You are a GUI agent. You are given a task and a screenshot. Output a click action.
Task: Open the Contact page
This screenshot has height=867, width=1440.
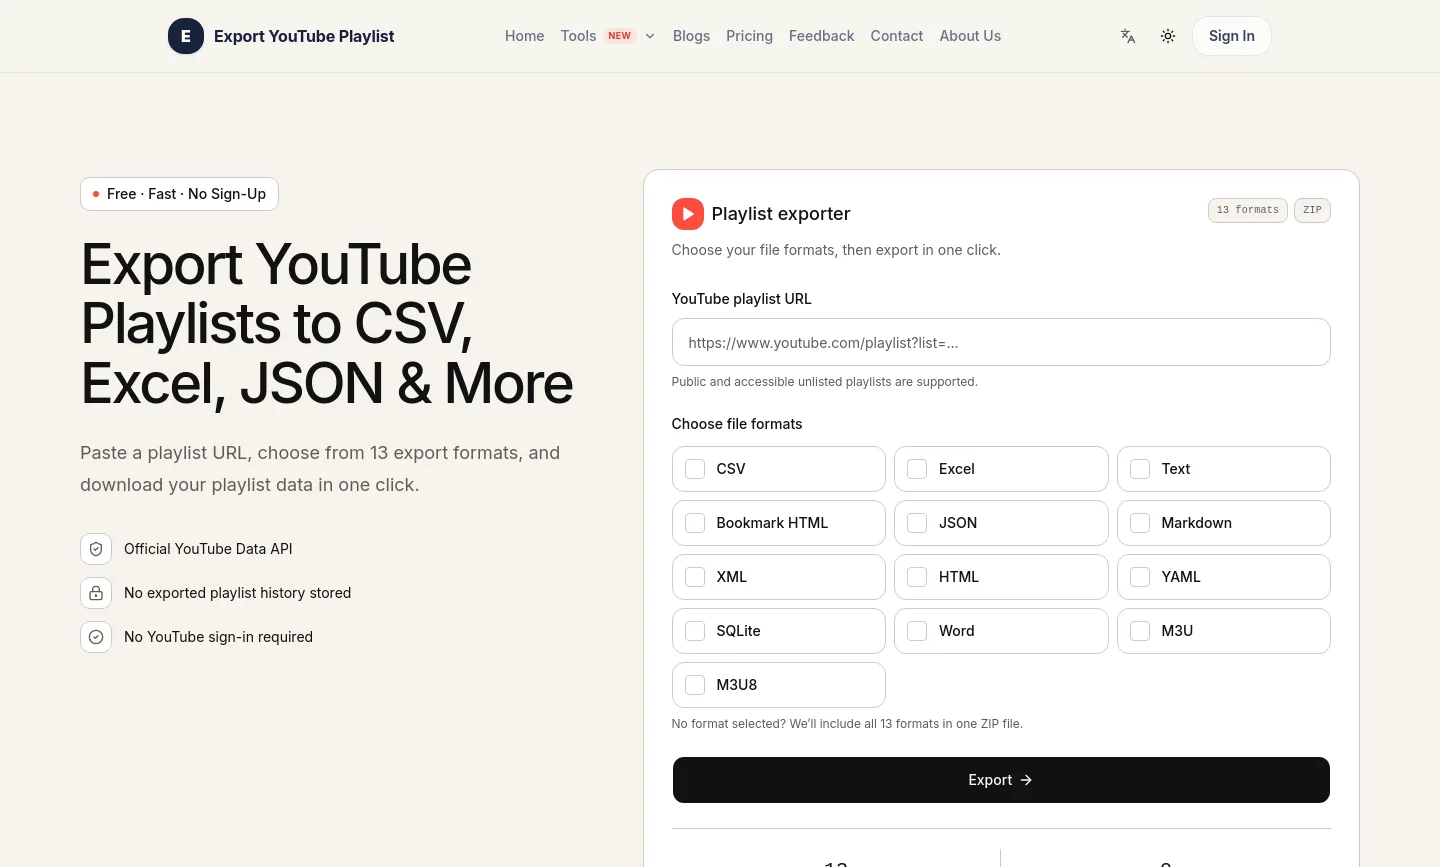click(x=897, y=36)
